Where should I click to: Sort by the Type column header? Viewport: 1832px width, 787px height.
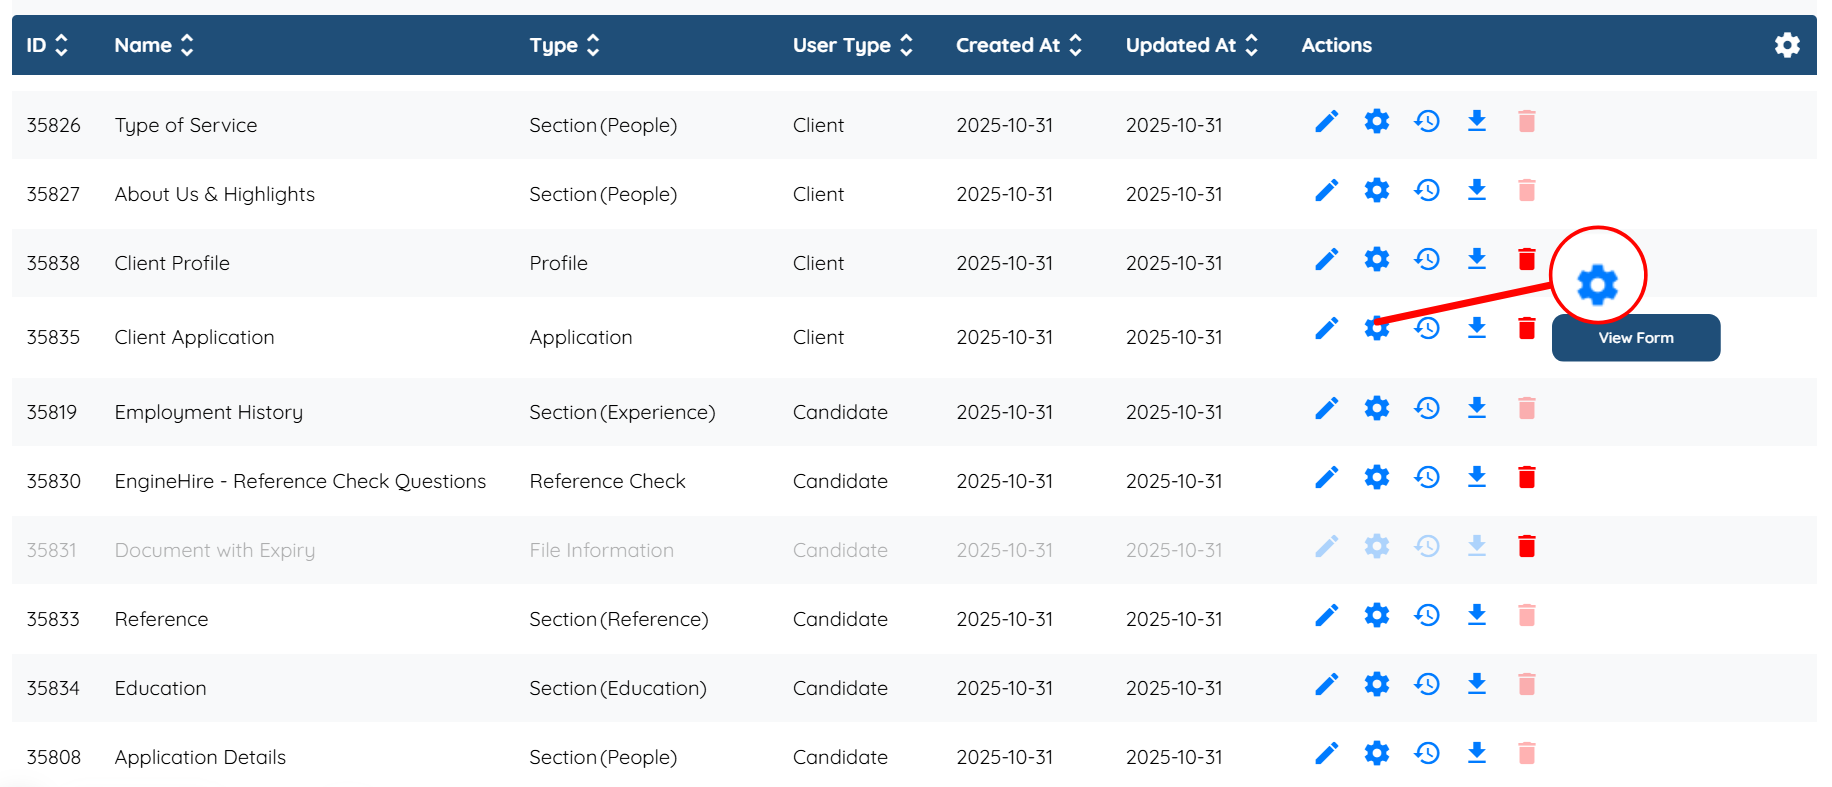pos(564,45)
